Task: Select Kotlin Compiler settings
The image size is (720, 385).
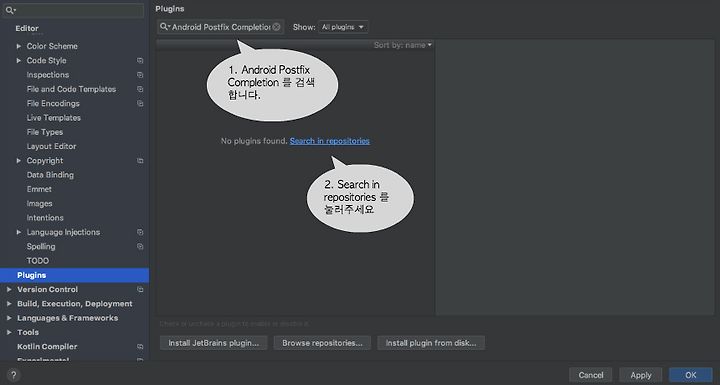Action: pyautogui.click(x=47, y=347)
